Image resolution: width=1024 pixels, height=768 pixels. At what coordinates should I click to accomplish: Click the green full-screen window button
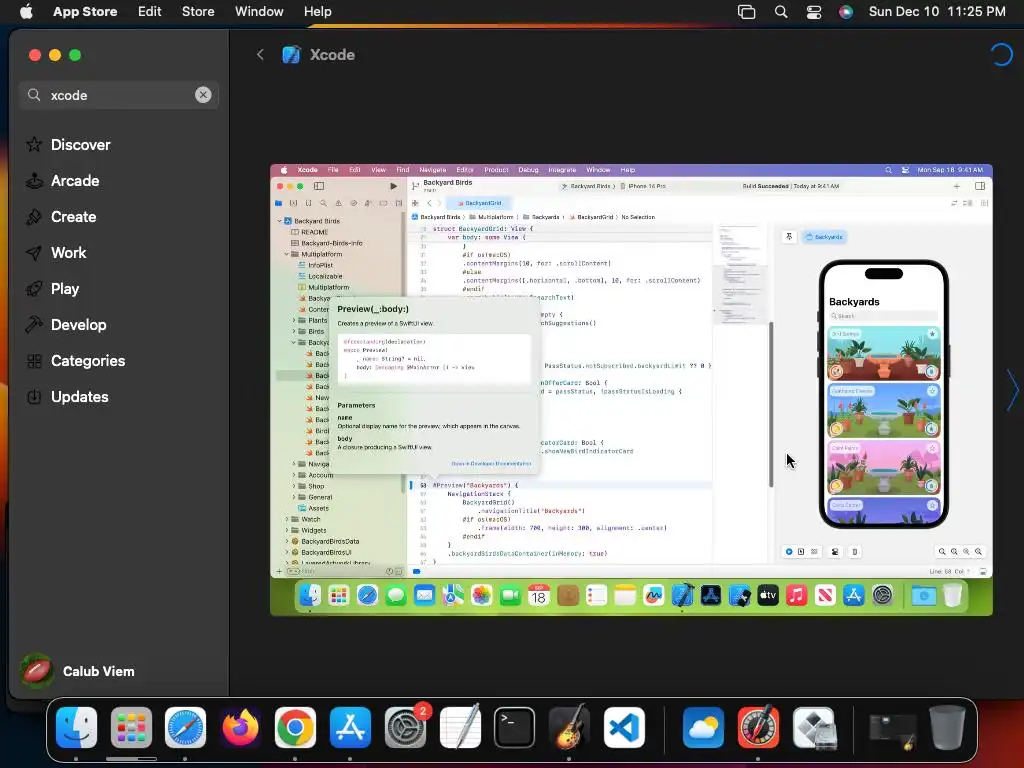(x=75, y=55)
